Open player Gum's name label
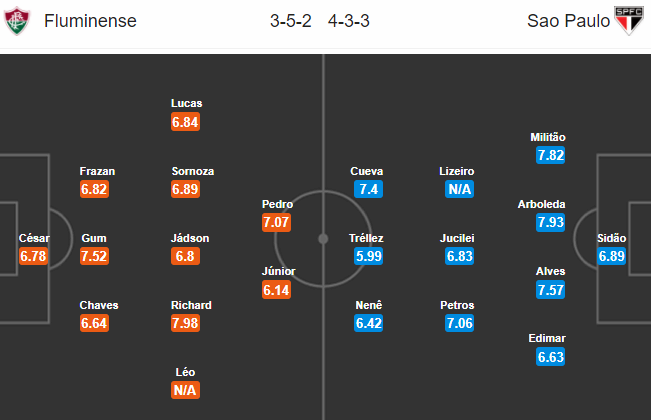This screenshot has width=651, height=420. 94,238
